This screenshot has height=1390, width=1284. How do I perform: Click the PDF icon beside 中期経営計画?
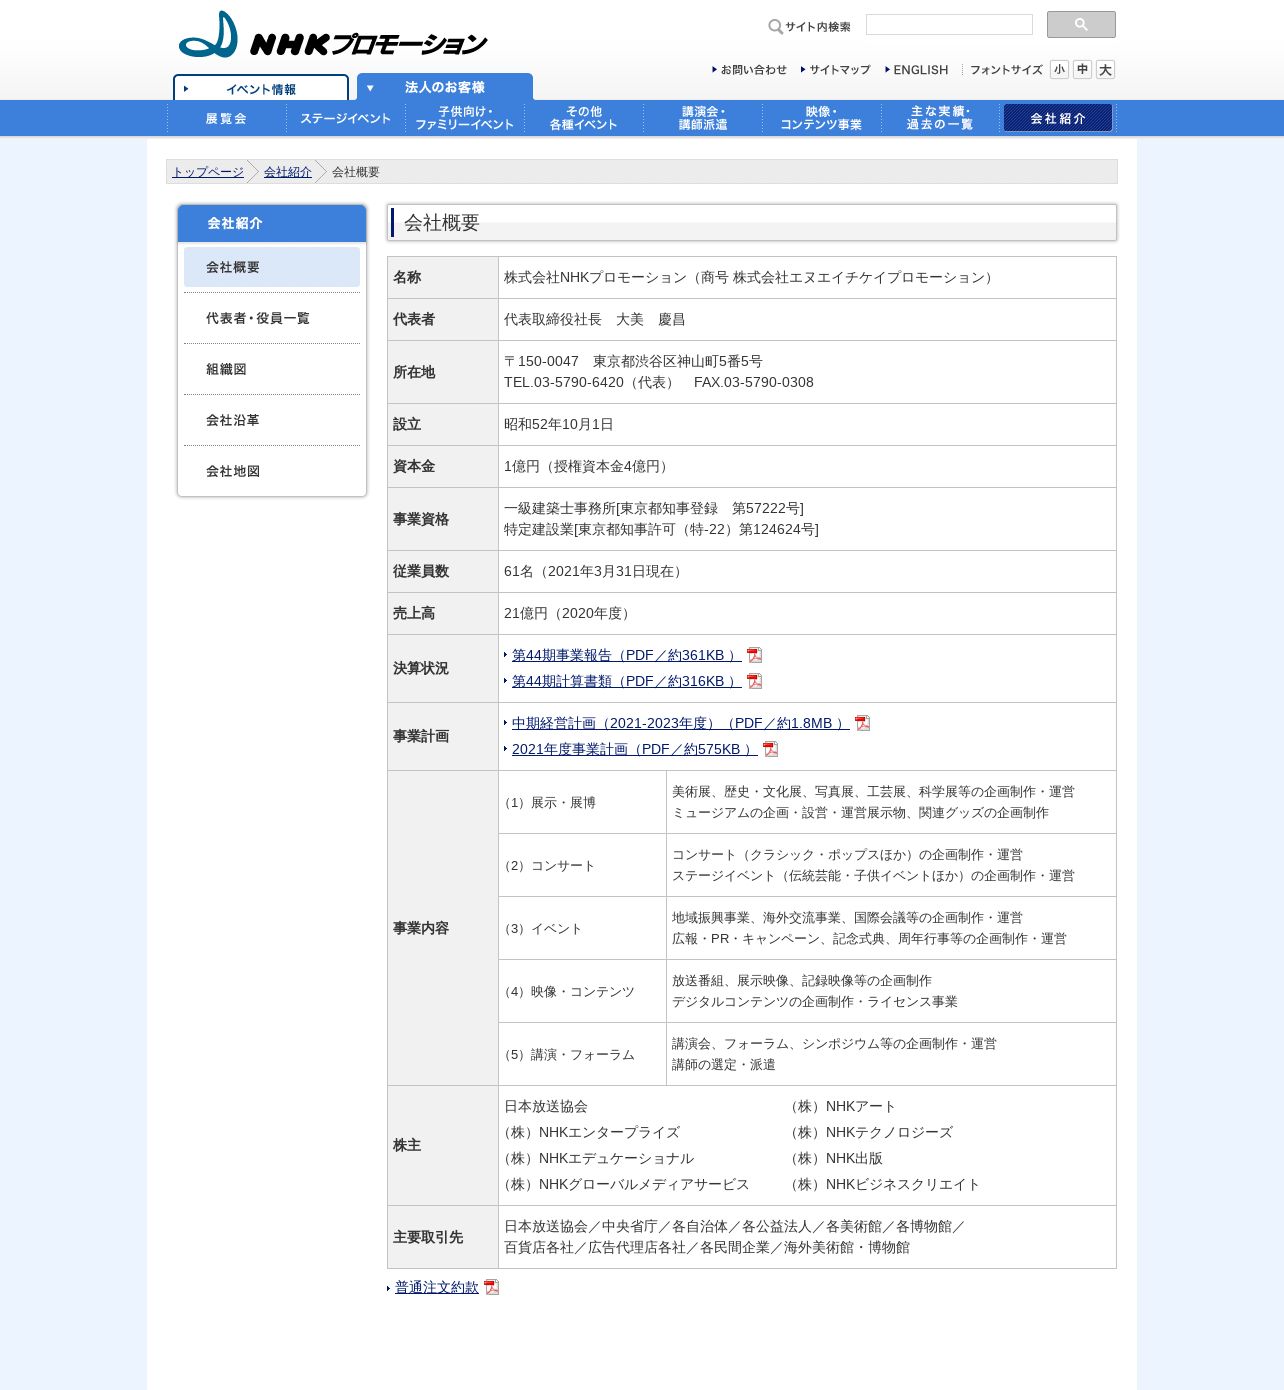click(x=863, y=723)
